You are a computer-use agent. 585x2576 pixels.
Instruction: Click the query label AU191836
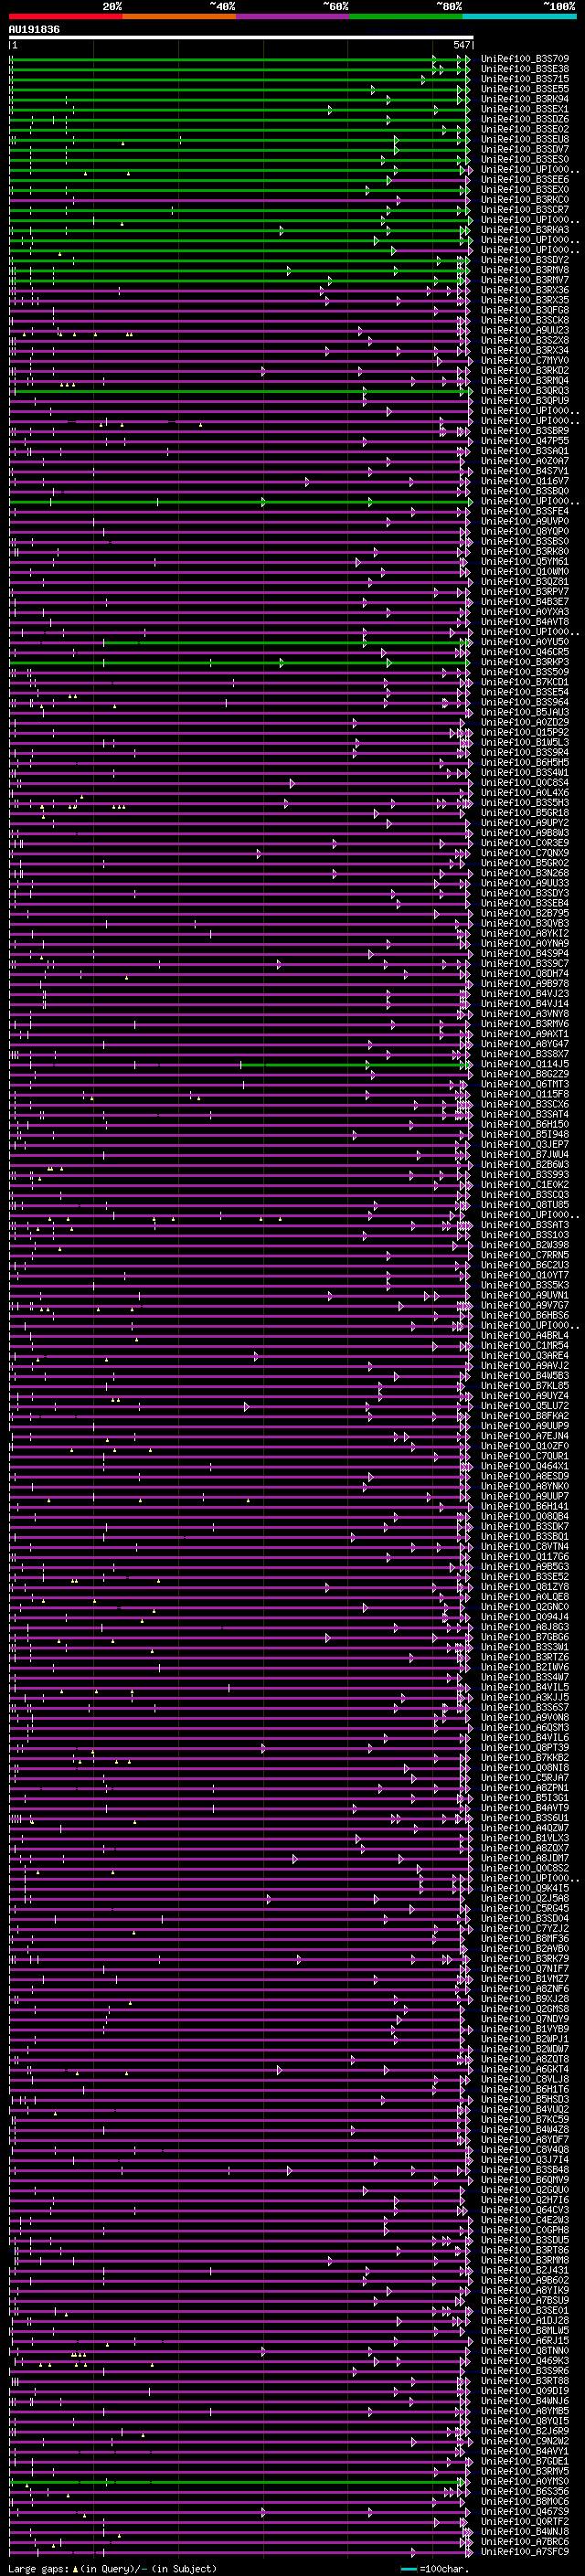pos(34,30)
